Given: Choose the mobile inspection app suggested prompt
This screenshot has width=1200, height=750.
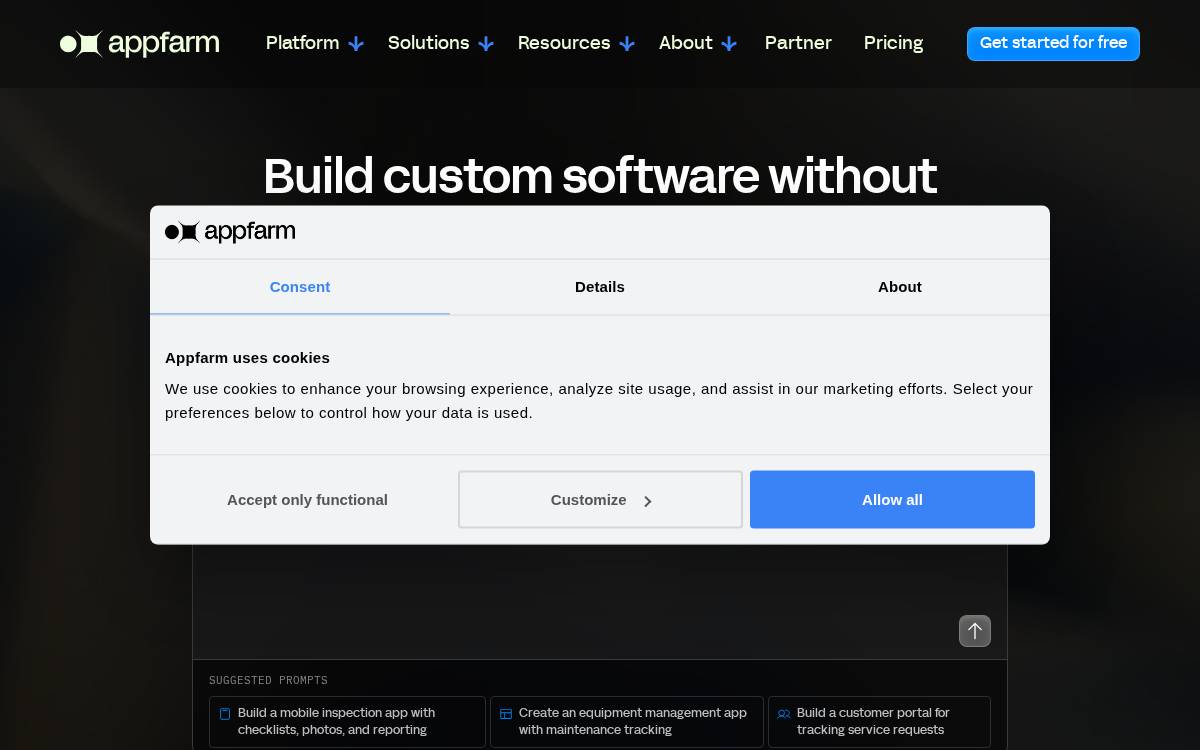Looking at the screenshot, I should pos(348,722).
